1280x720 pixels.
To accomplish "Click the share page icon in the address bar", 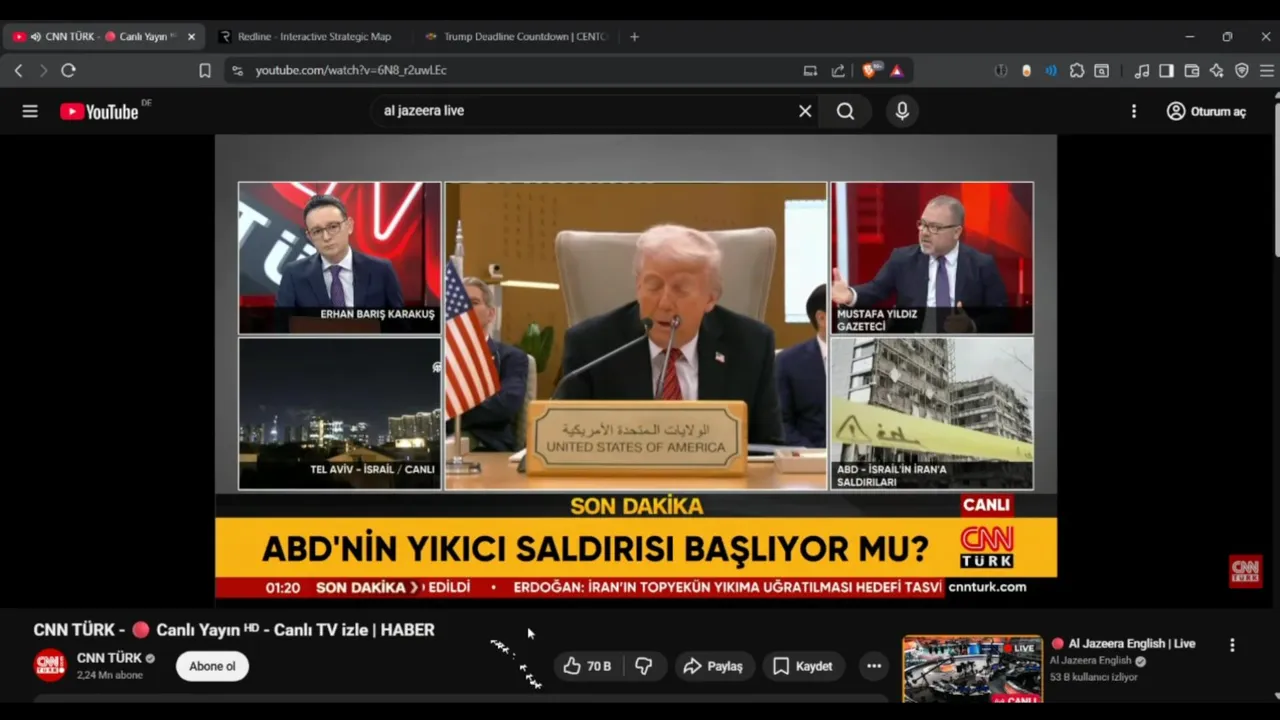I will [x=838, y=70].
